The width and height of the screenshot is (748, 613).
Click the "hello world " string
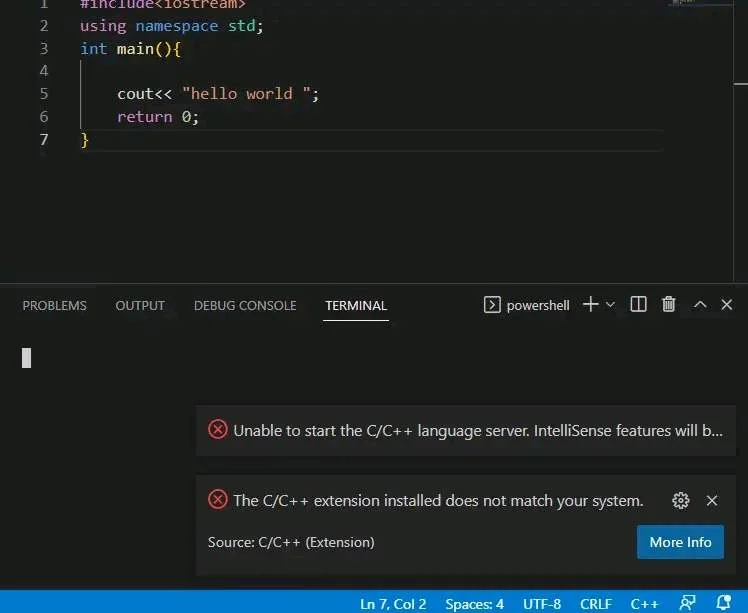[247, 94]
